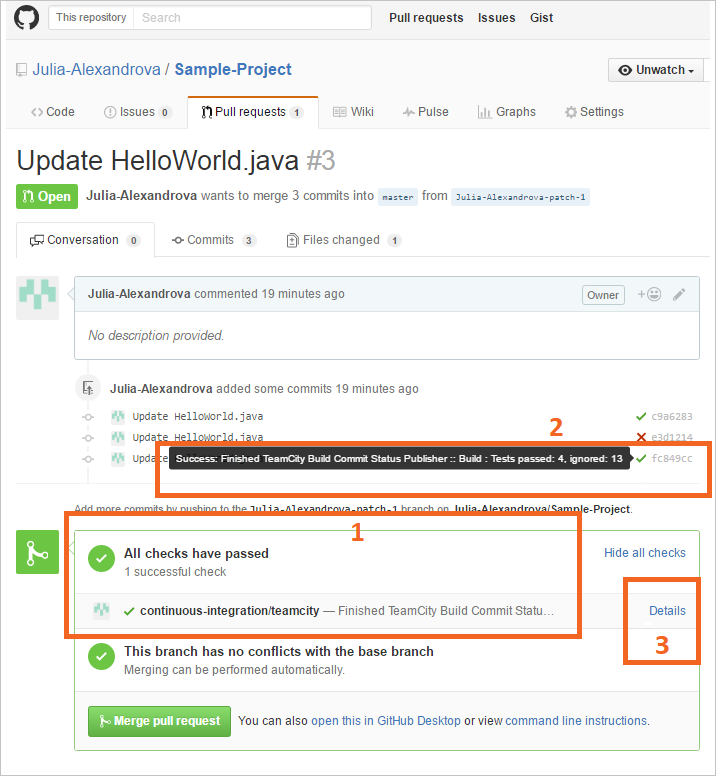Click Julia-Alexandrova in 'added some commits' line

coord(161,389)
